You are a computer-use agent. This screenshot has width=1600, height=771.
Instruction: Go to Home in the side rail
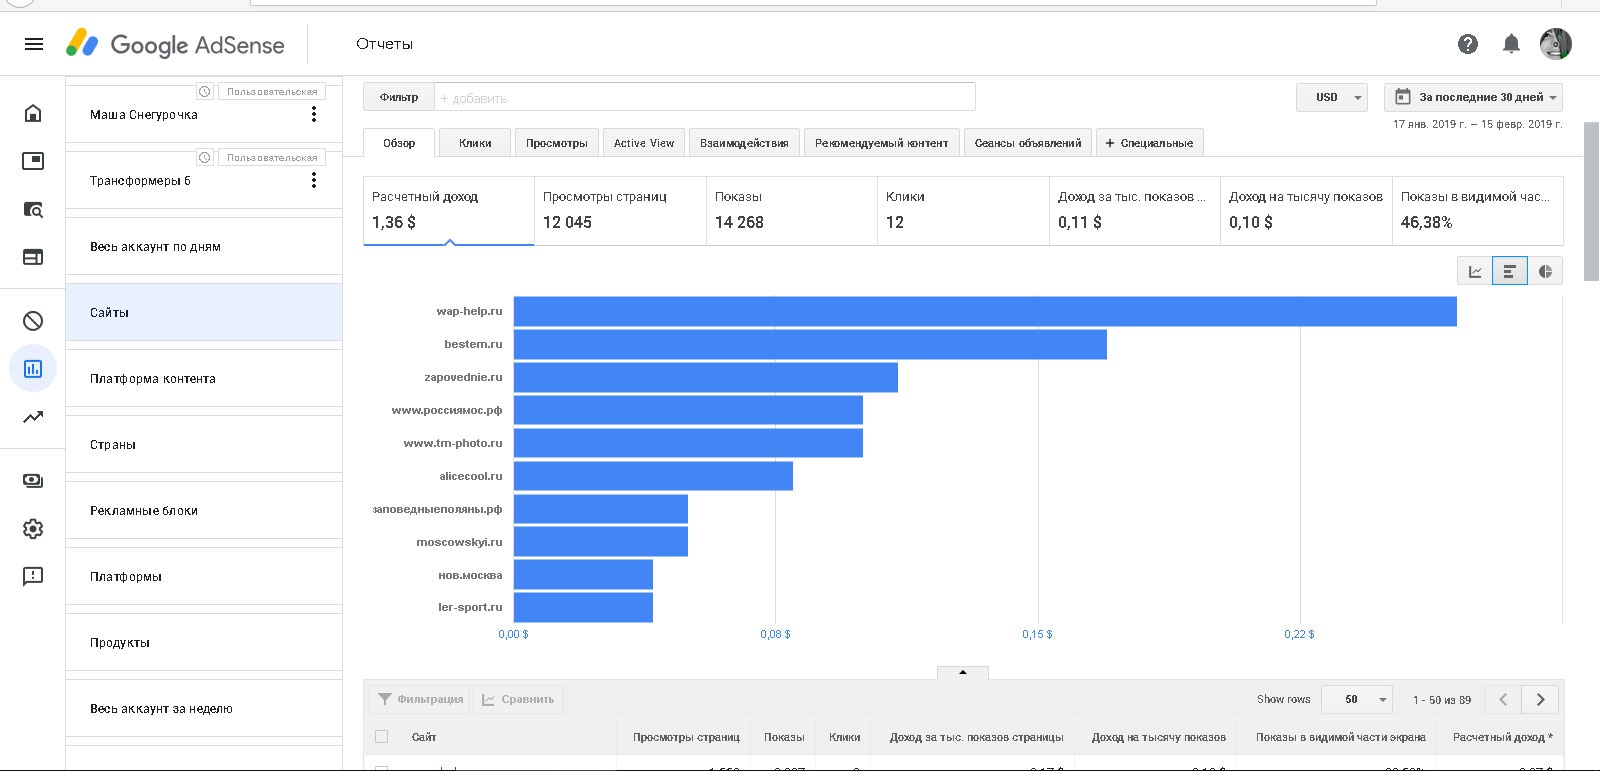tap(33, 113)
